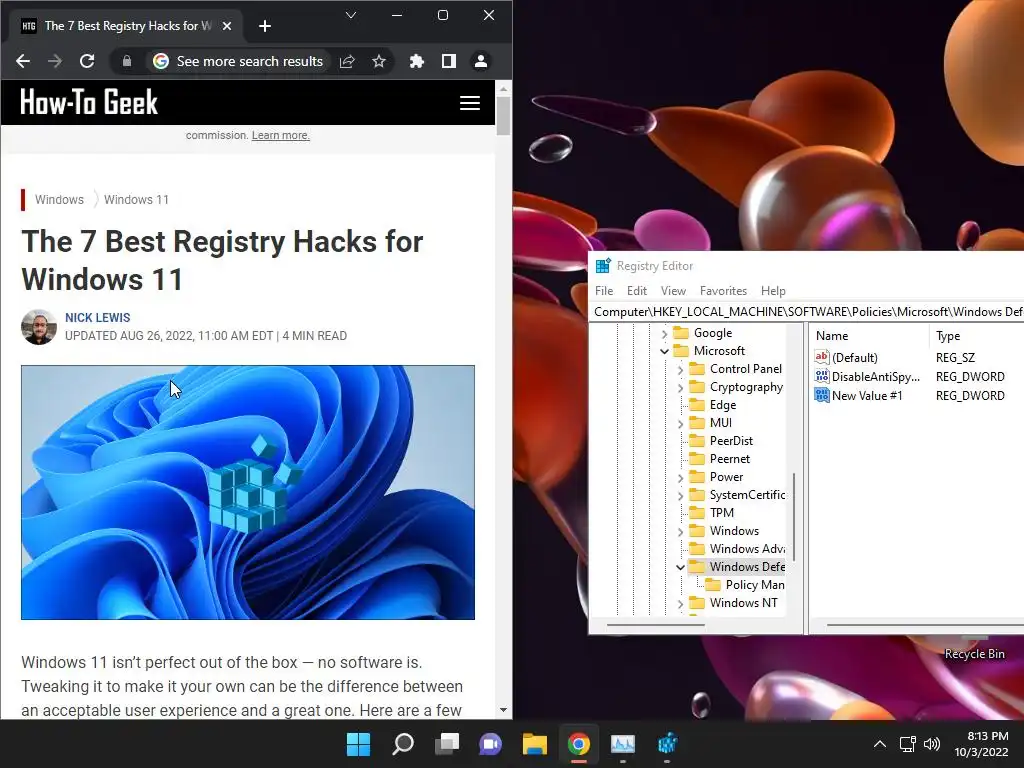Image resolution: width=1024 pixels, height=768 pixels.
Task: Click the registry tree vertical scrollbar
Action: coord(794,517)
